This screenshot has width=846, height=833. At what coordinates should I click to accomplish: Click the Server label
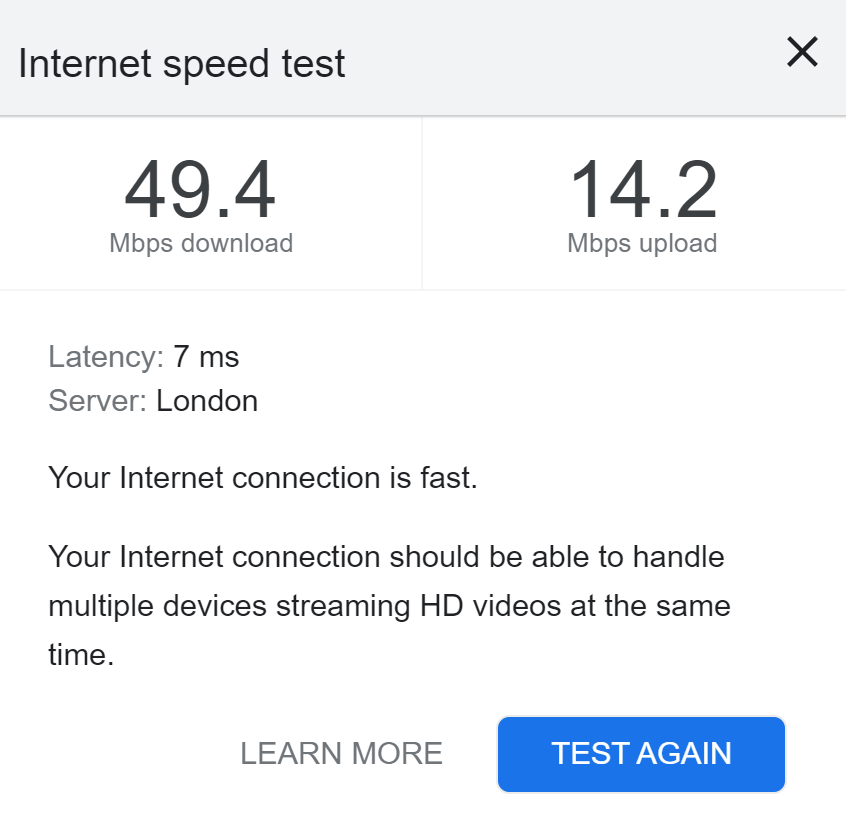[x=98, y=401]
